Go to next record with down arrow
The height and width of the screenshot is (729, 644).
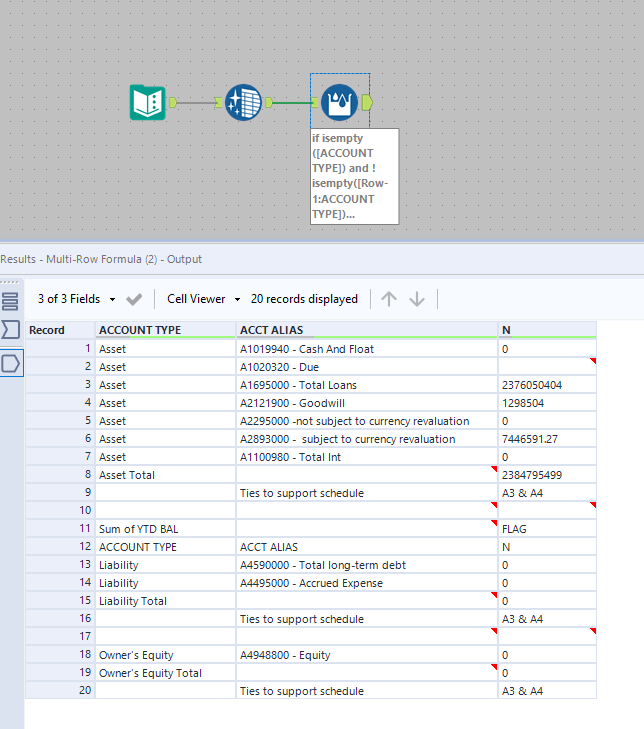tap(417, 299)
